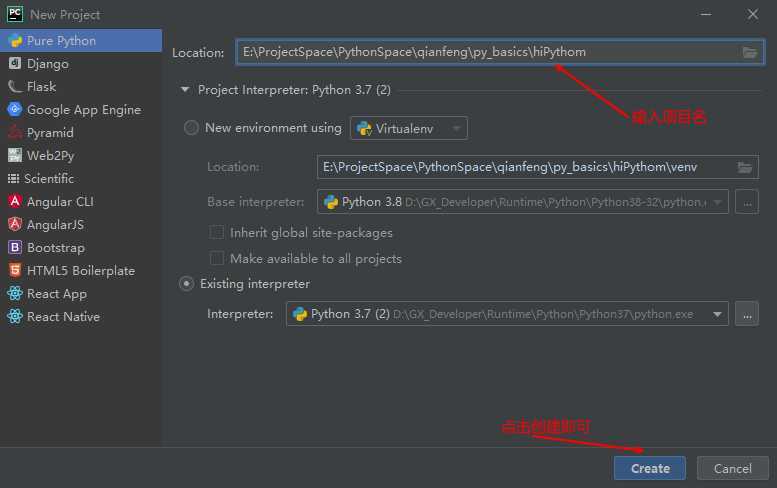Choose Flask project type
777x488 pixels.
tap(81, 87)
